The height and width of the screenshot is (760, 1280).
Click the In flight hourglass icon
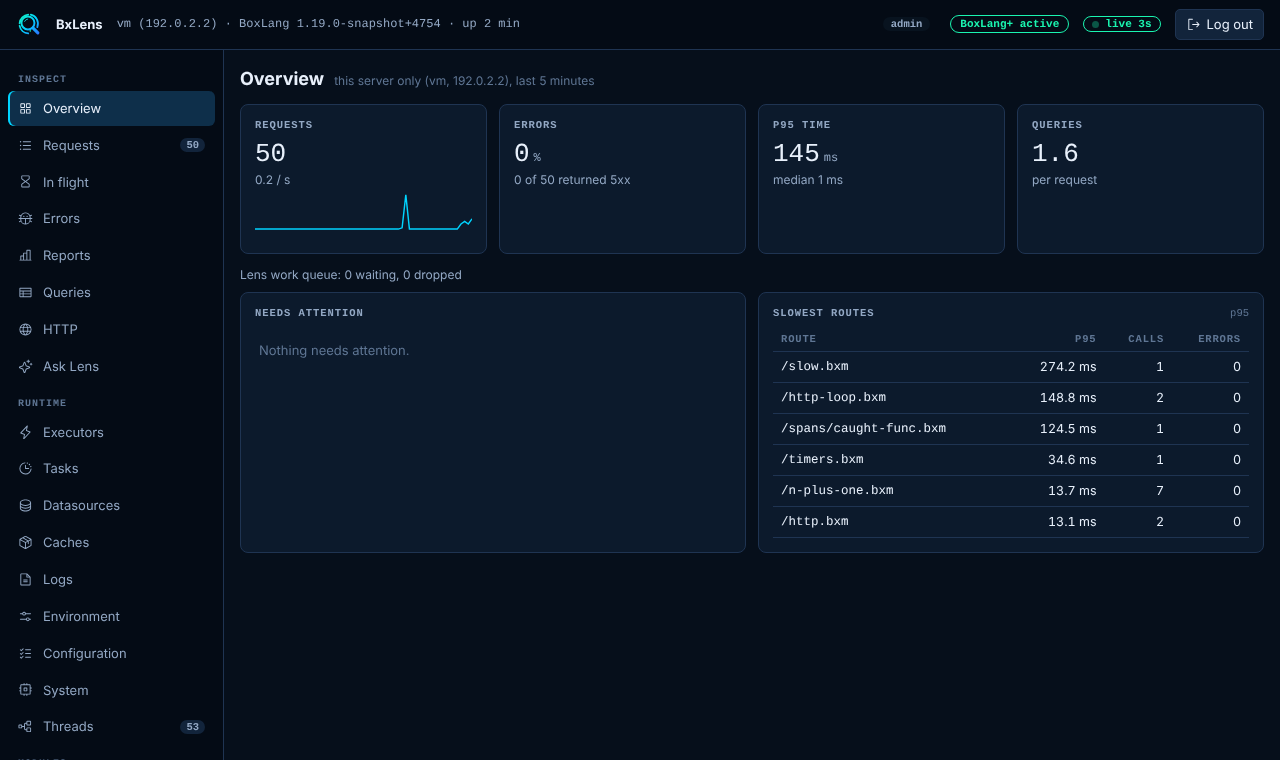tap(25, 182)
